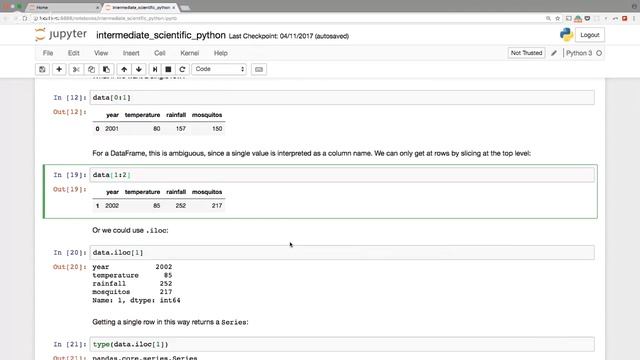Close the intermediate_scientific_python browser tab
Image resolution: width=640 pixels, height=360 pixels.
[x=173, y=7]
